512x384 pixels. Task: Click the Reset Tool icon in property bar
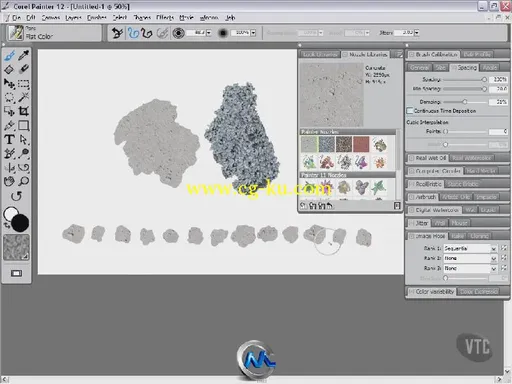coord(117,33)
